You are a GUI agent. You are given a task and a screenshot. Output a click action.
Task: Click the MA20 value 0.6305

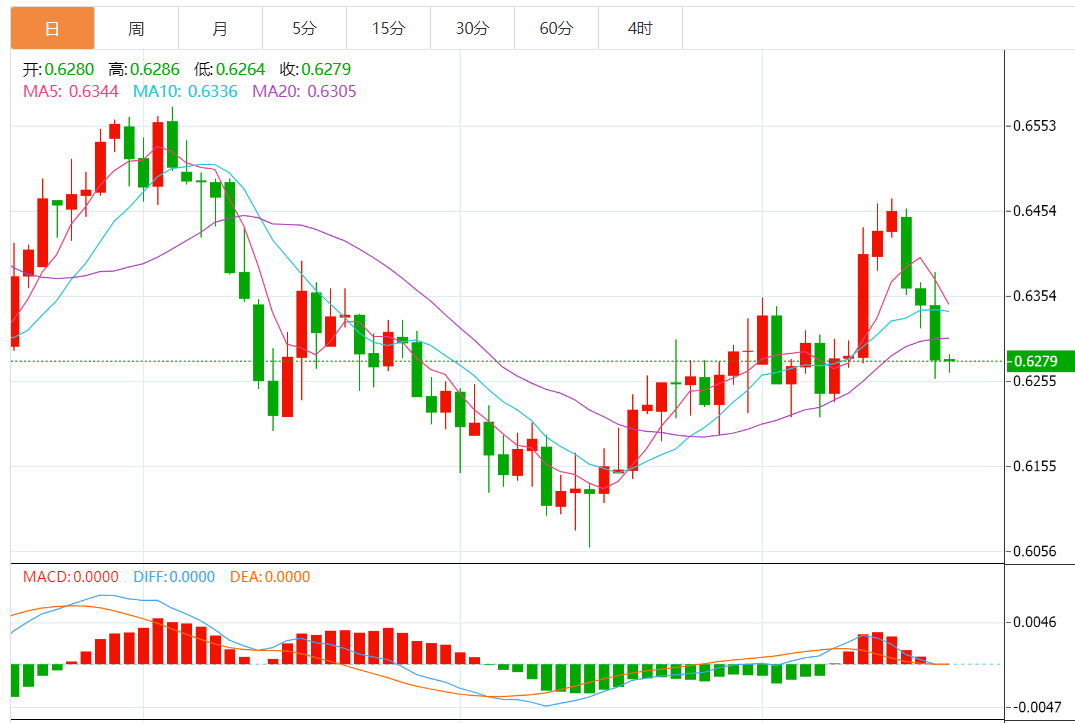[332, 91]
